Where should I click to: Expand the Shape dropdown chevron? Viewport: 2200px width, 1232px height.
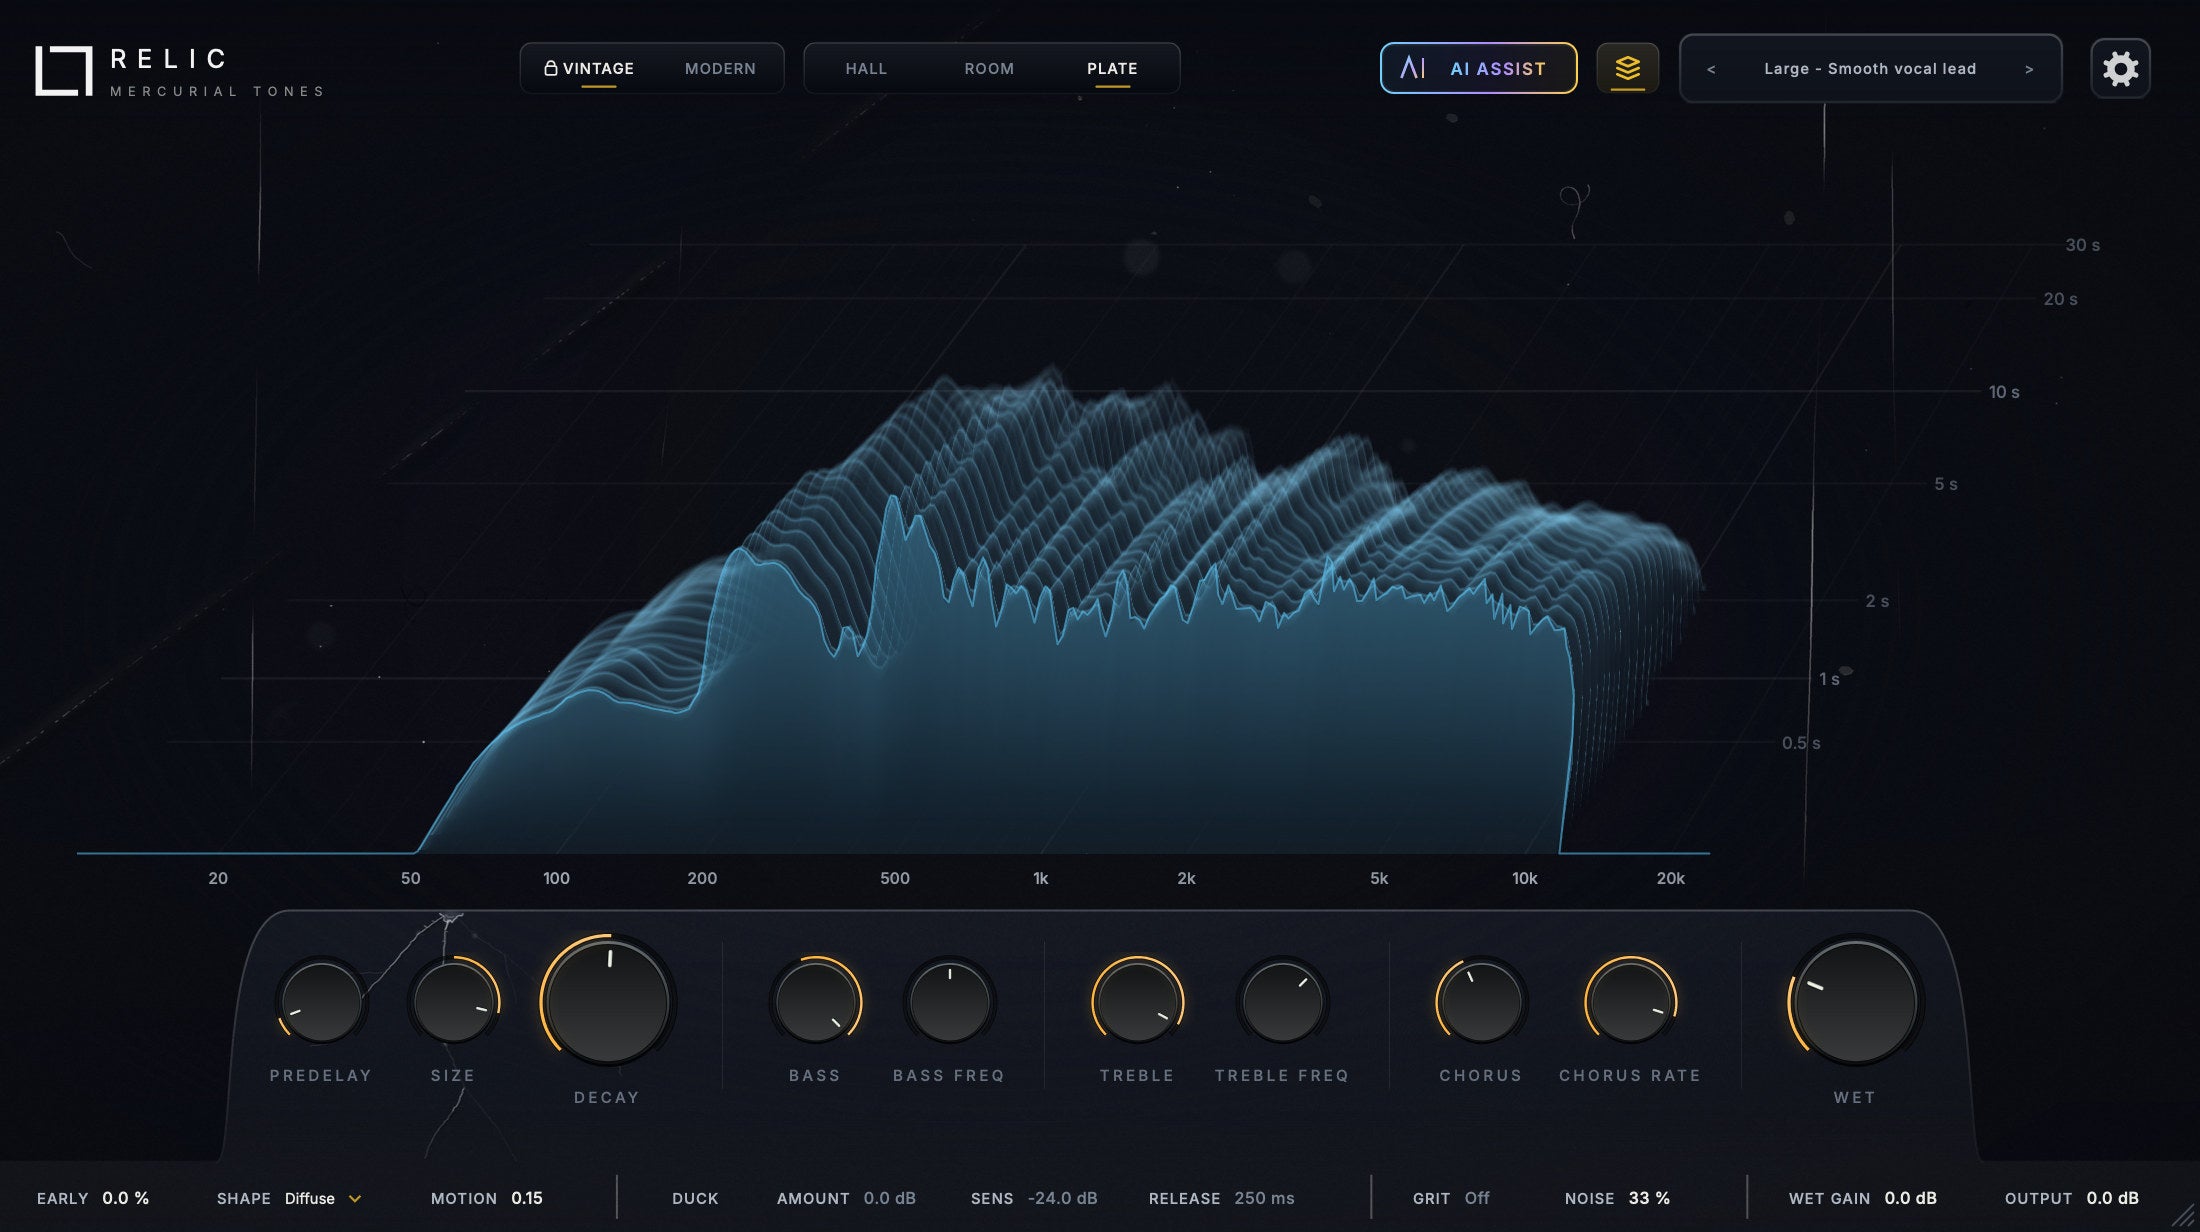tap(355, 1198)
